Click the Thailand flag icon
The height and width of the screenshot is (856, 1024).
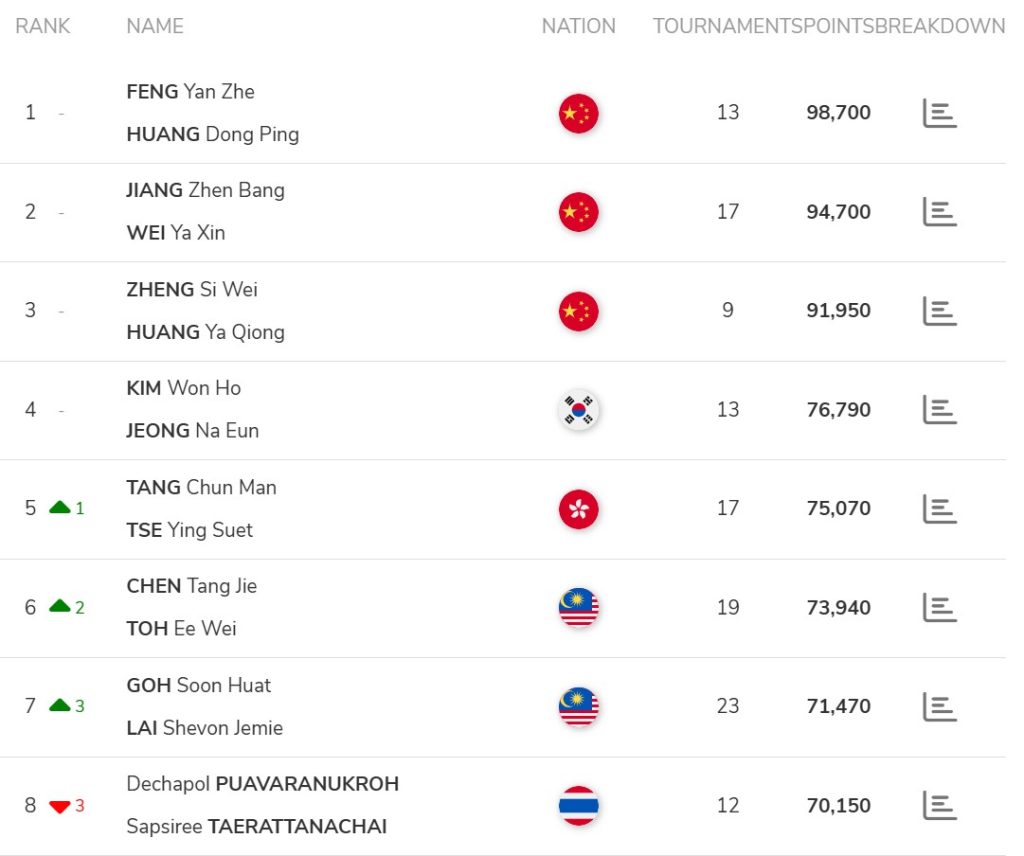[579, 806]
